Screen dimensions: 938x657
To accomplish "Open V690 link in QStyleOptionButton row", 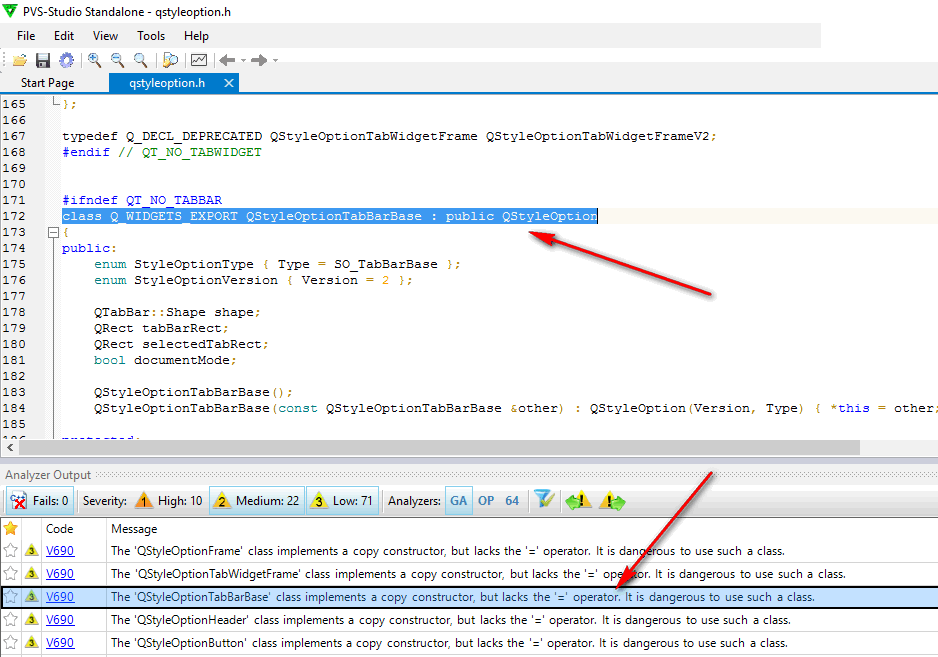I will click(x=60, y=643).
